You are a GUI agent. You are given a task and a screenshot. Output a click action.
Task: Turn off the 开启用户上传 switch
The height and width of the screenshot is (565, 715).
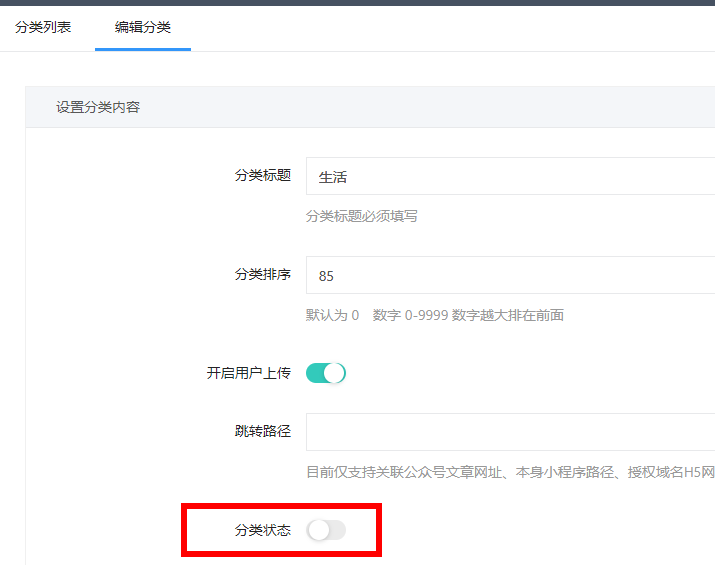[x=326, y=373]
